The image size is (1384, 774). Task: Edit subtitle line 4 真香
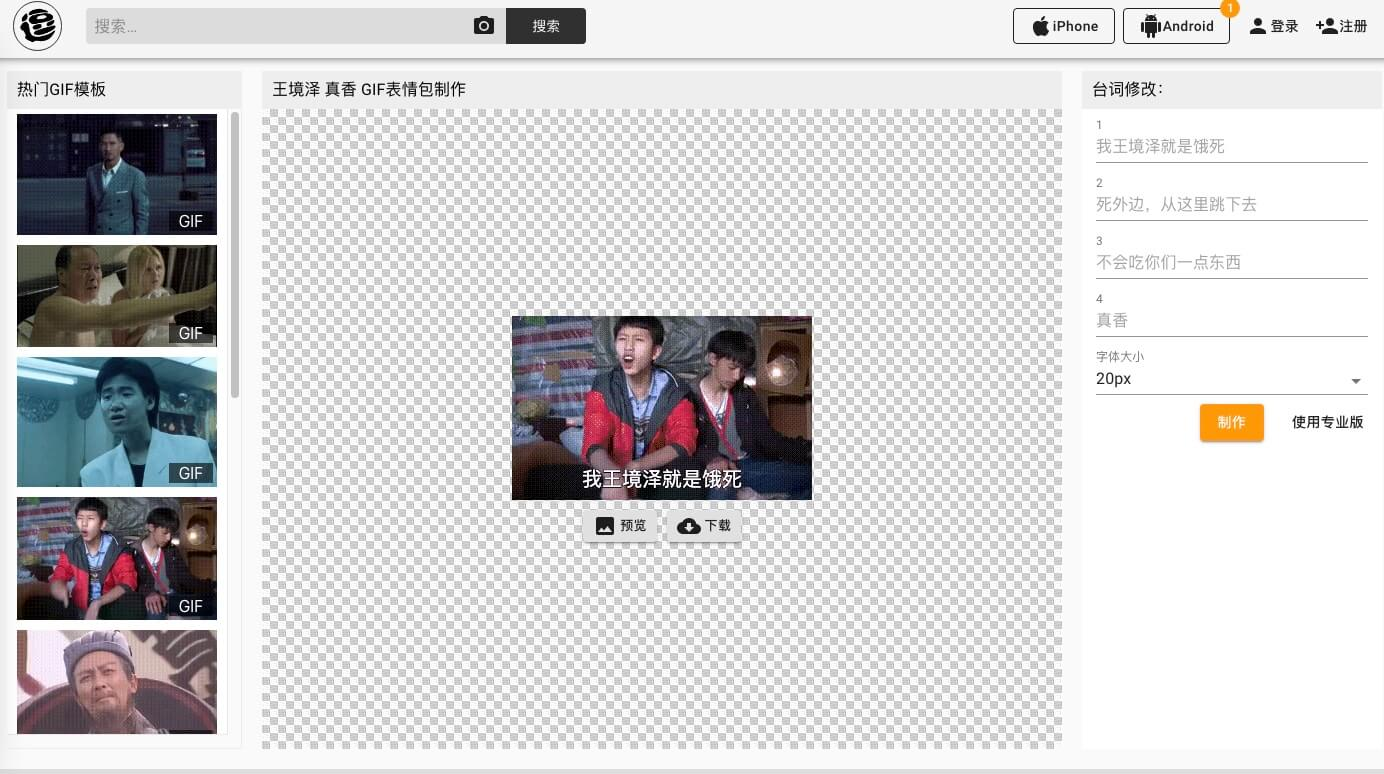[1231, 320]
